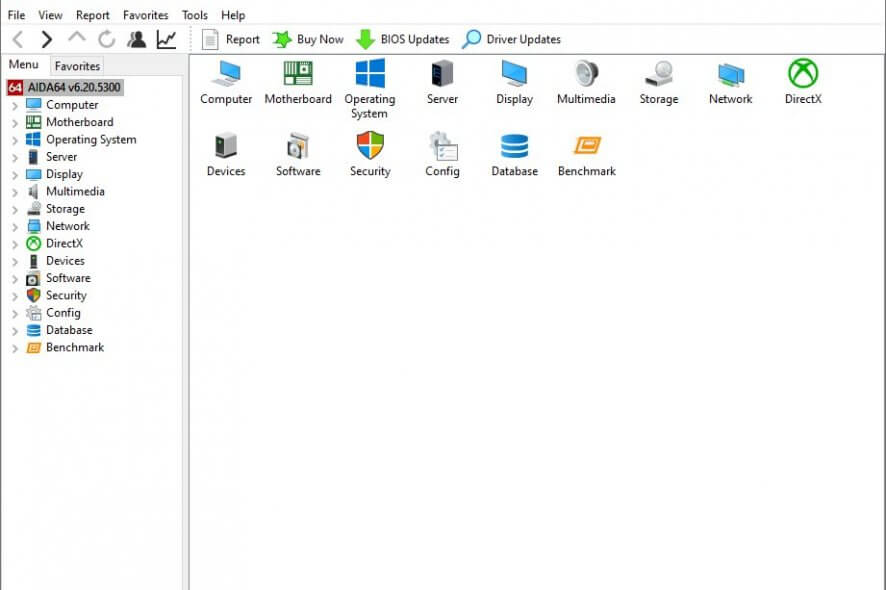The height and width of the screenshot is (590, 886).
Task: Expand the Computer tree node
Action: [x=15, y=106]
